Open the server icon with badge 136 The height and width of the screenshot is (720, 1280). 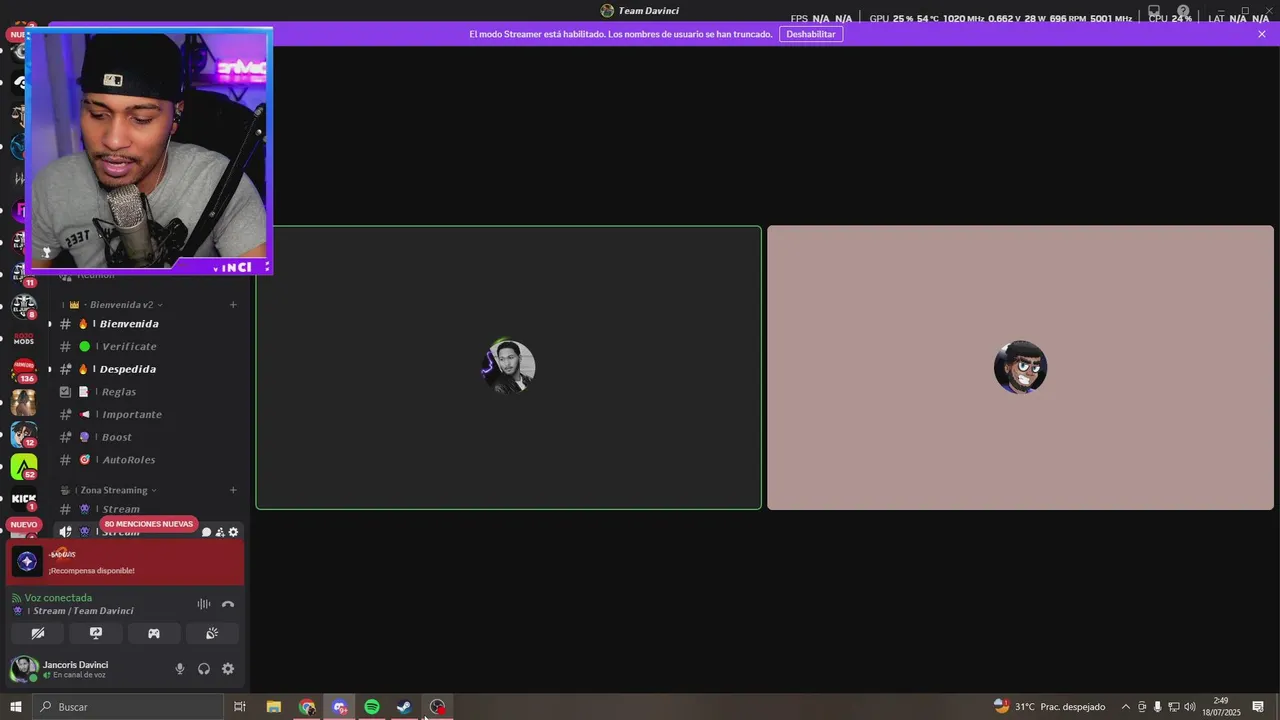click(x=24, y=371)
